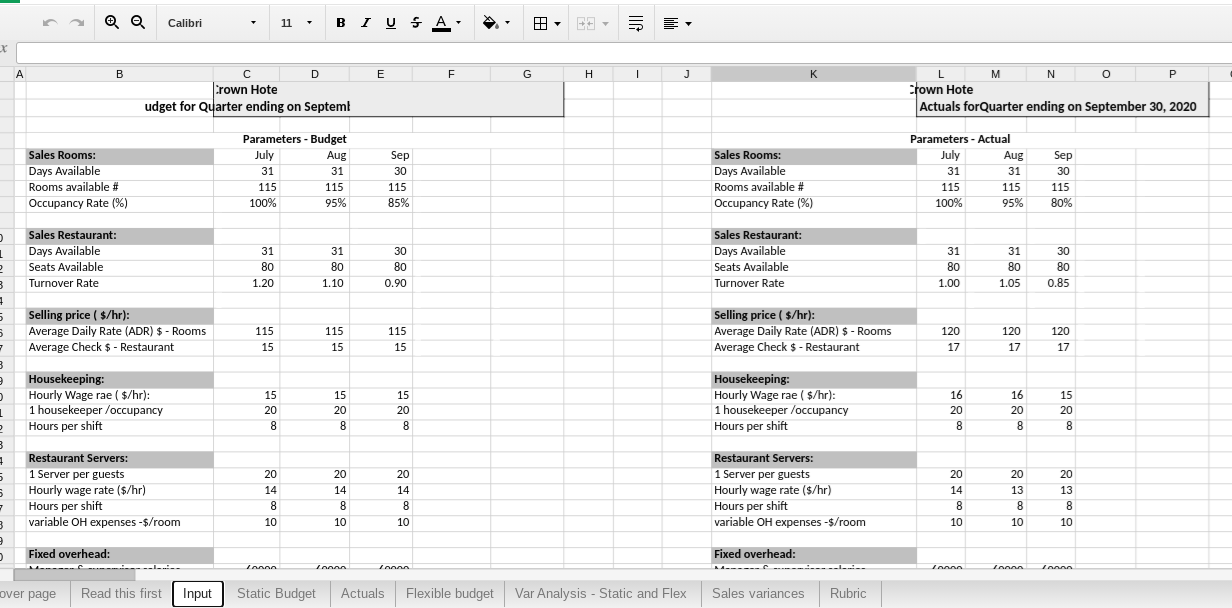This screenshot has width=1232, height=608.
Task: Toggle strikethrough formatting
Action: pyautogui.click(x=416, y=22)
